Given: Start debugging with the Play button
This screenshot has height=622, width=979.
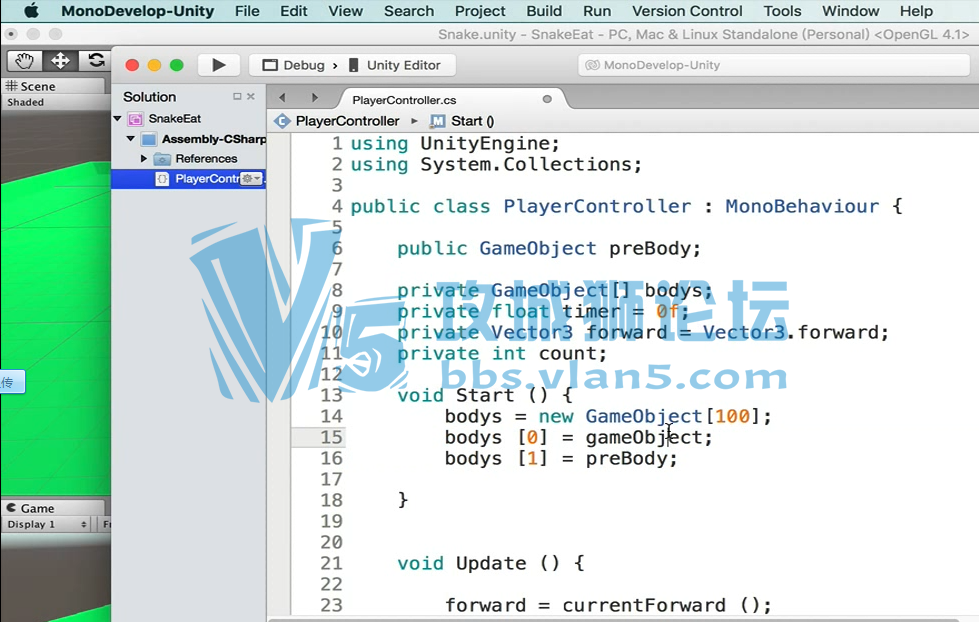Looking at the screenshot, I should 219,65.
